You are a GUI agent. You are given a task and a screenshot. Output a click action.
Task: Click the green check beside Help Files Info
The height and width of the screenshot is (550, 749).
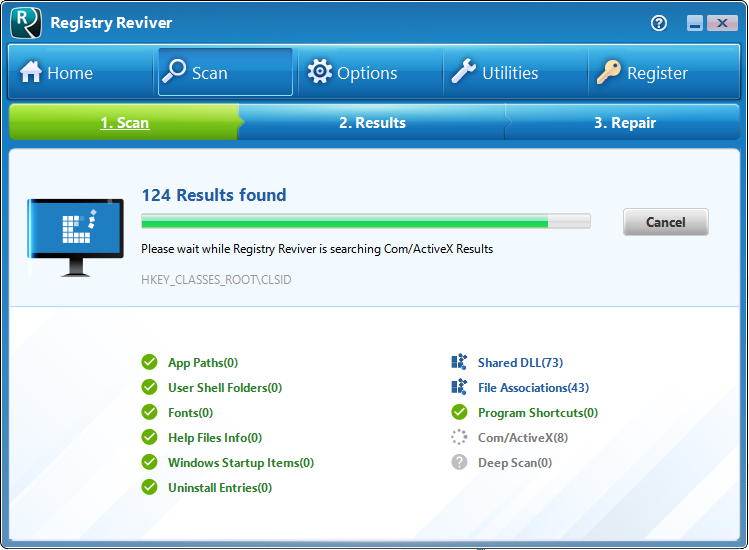tap(150, 437)
